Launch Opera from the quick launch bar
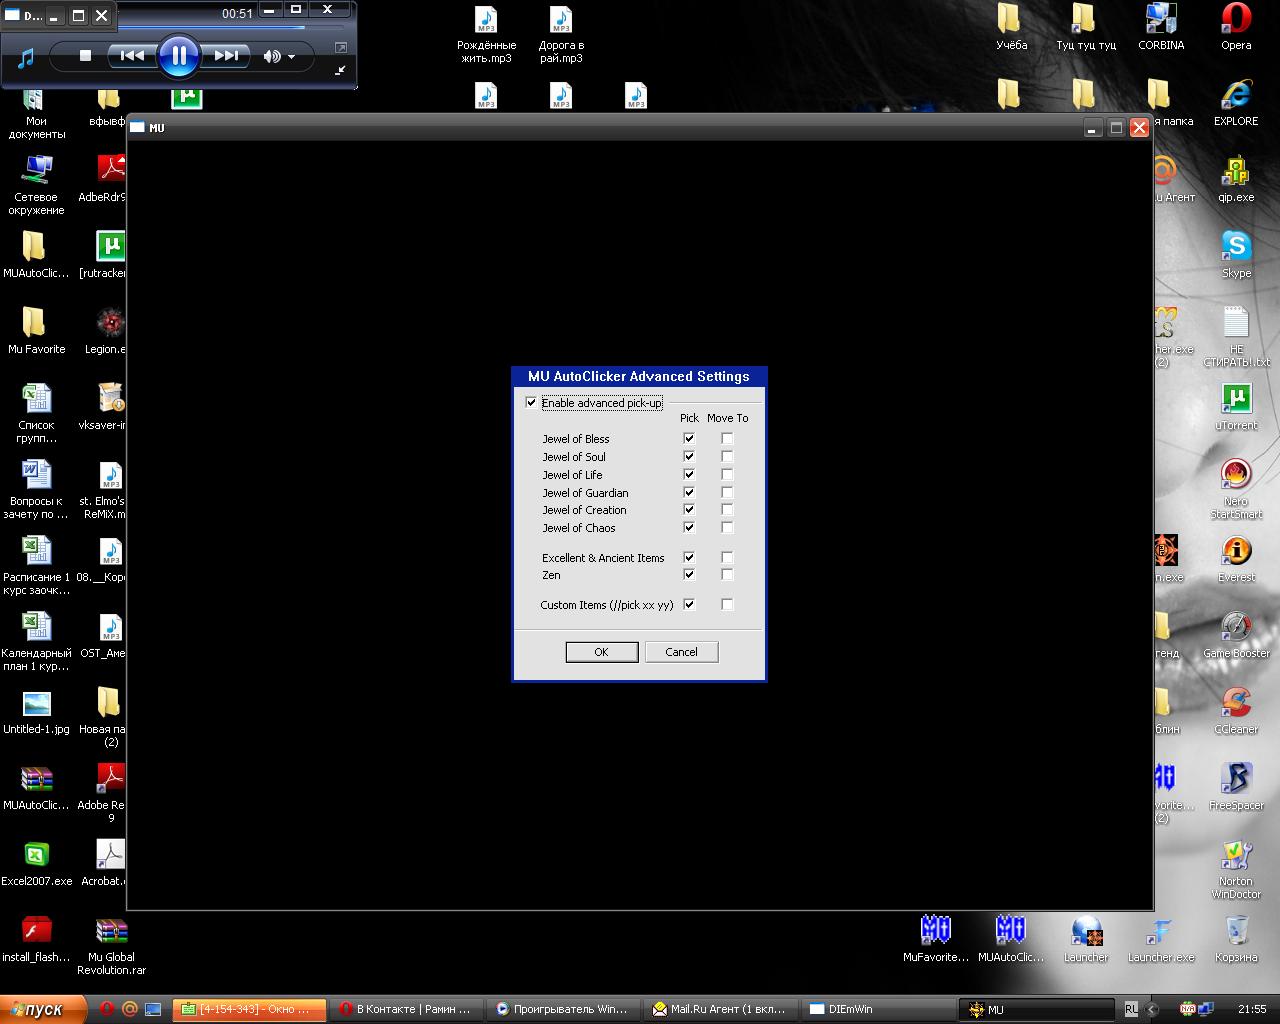Viewport: 1280px width, 1024px height. 107,1009
